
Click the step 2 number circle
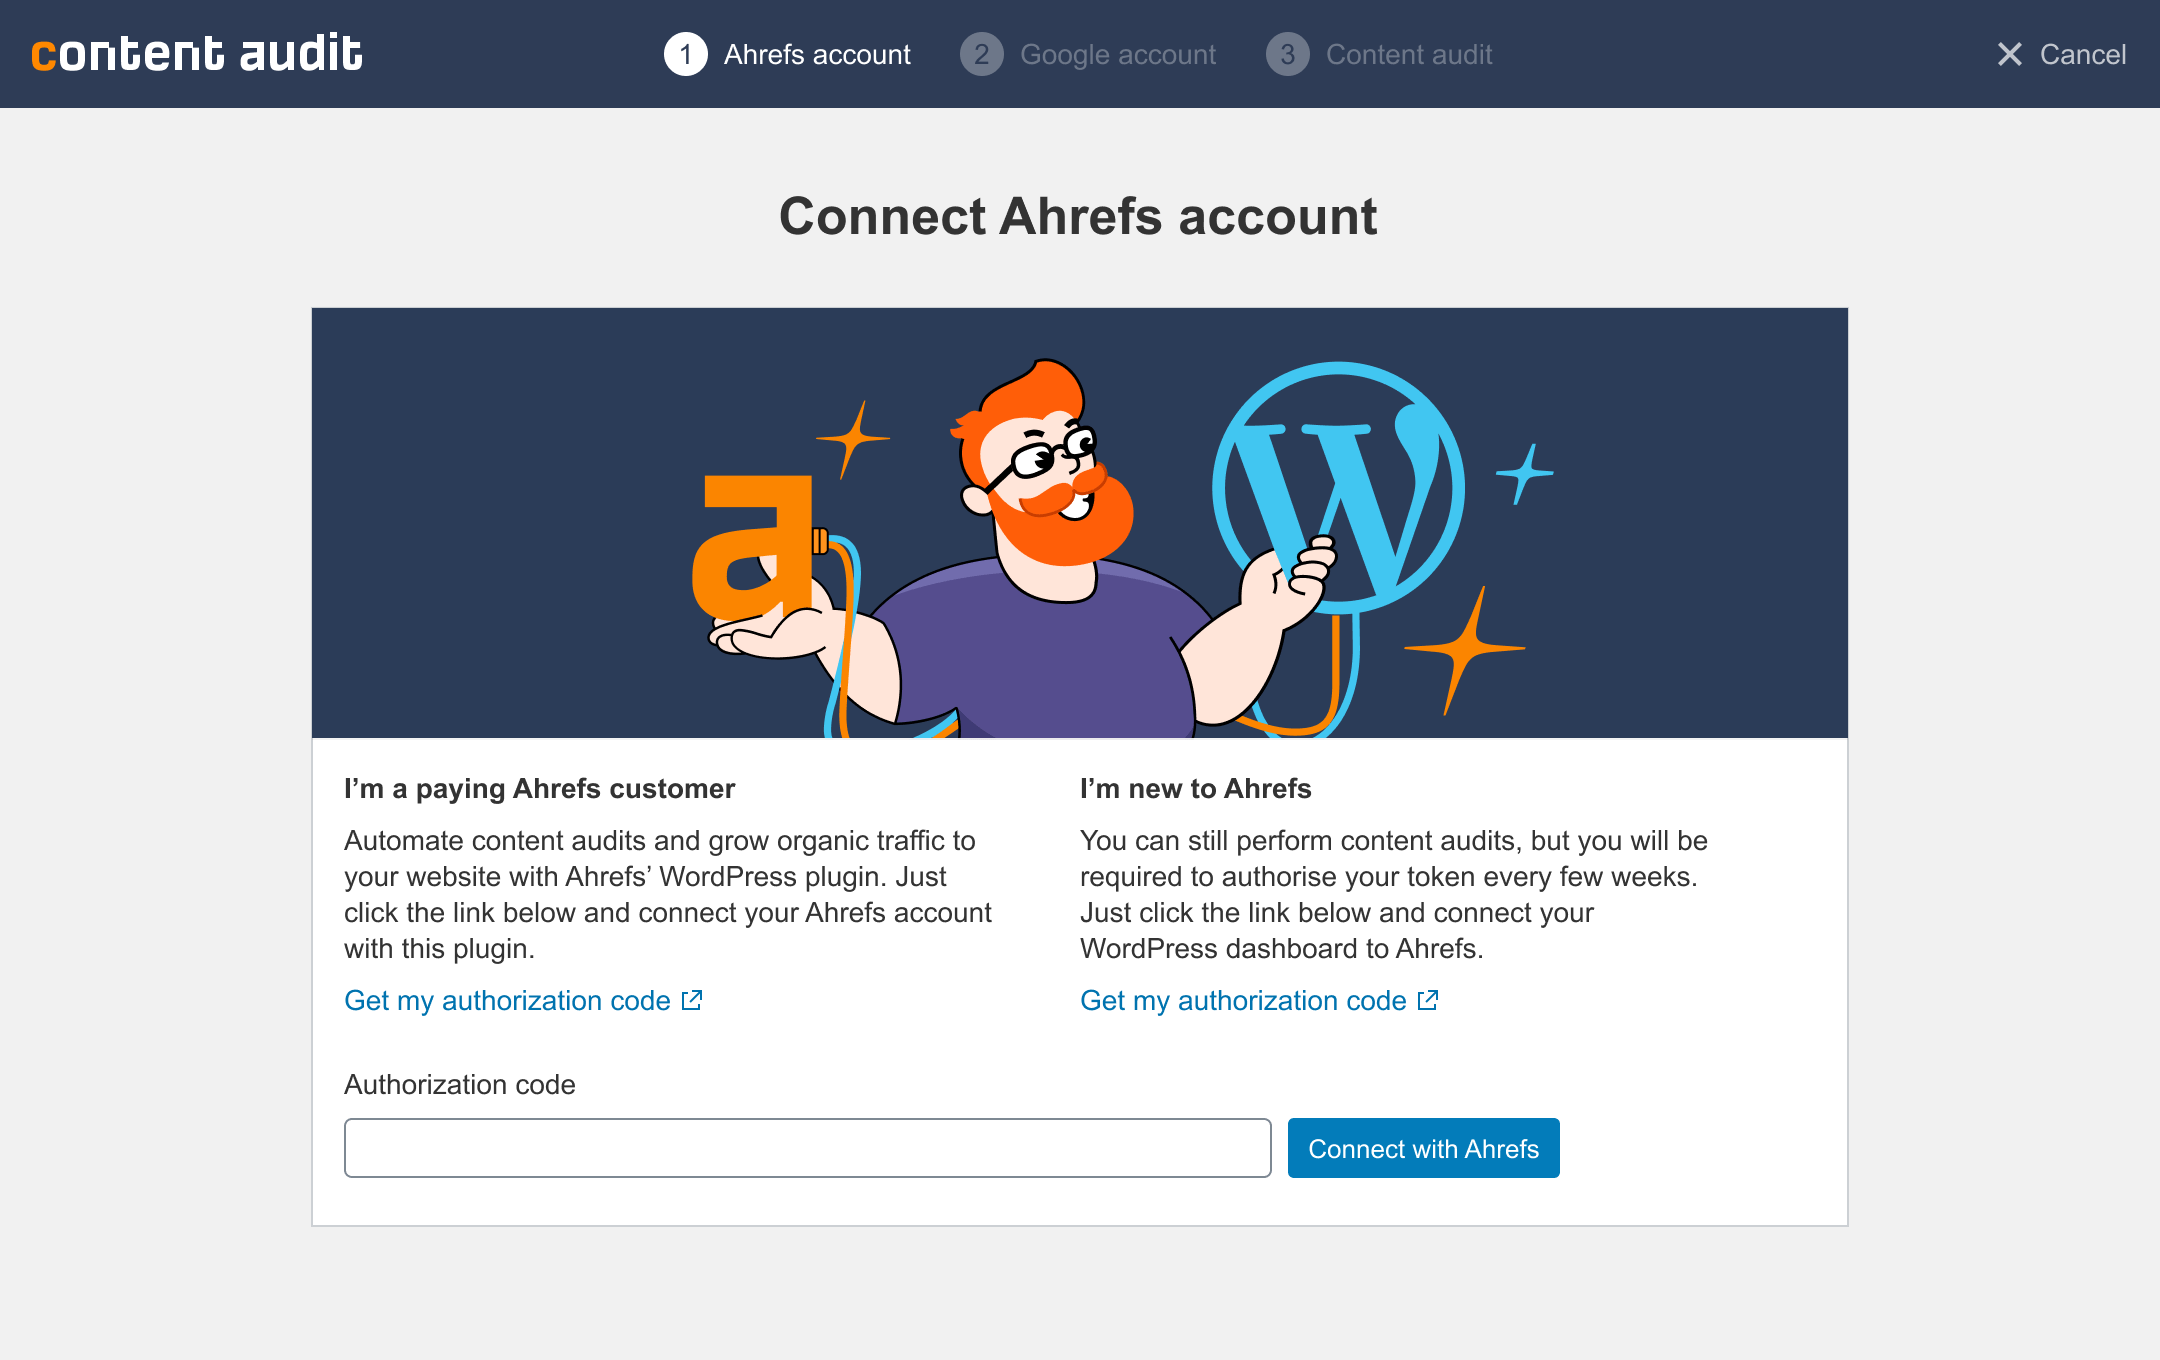pyautogui.click(x=981, y=54)
